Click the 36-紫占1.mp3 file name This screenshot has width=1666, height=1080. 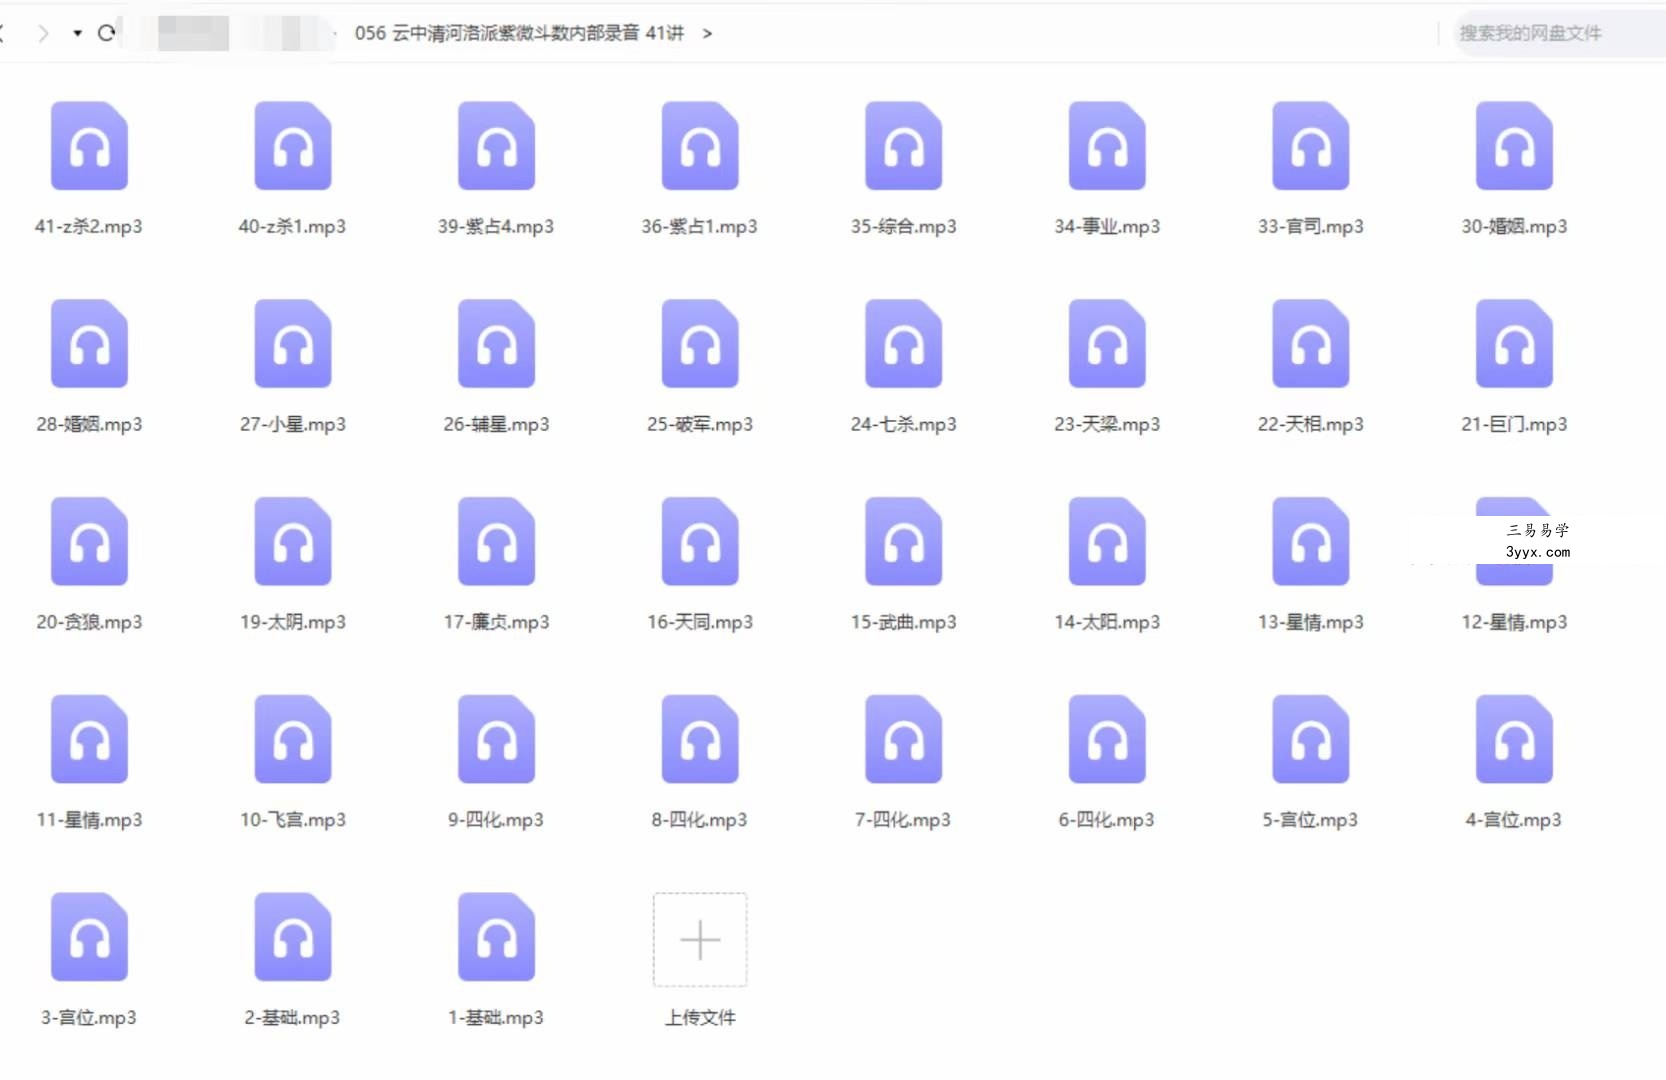[700, 226]
